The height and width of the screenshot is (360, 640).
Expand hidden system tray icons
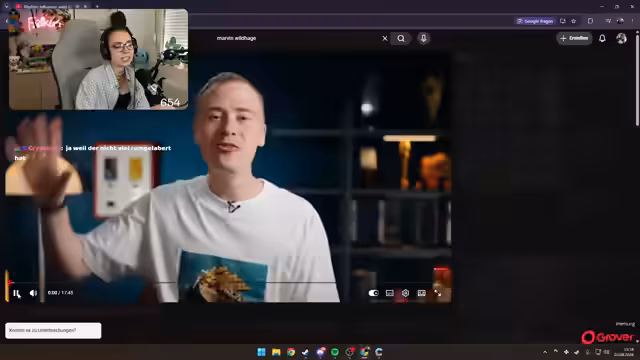545,352
